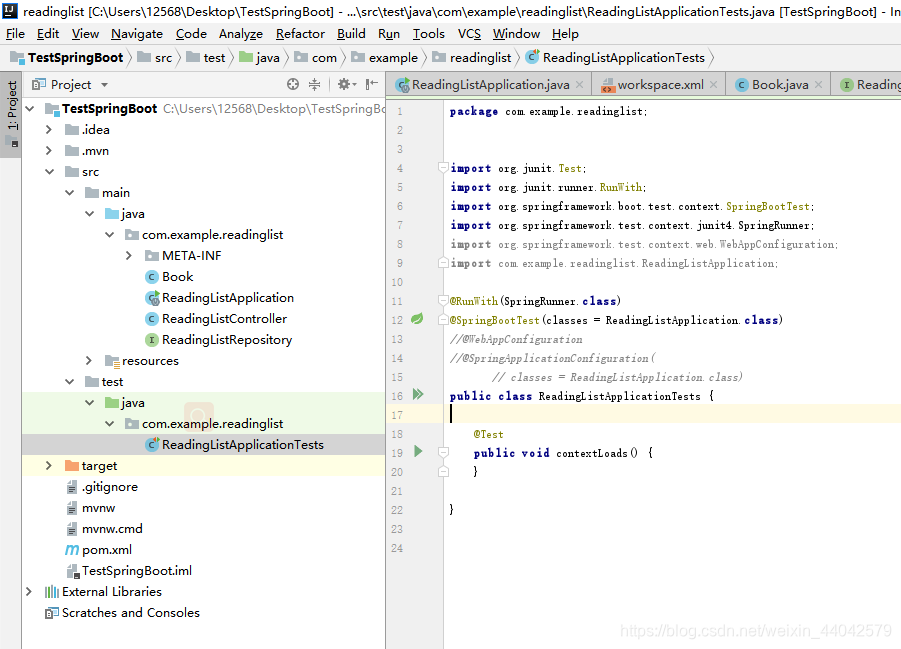Viewport: 901px width, 649px height.
Task: Select ReadingListApplicationTests in project tree
Action: pos(242,445)
